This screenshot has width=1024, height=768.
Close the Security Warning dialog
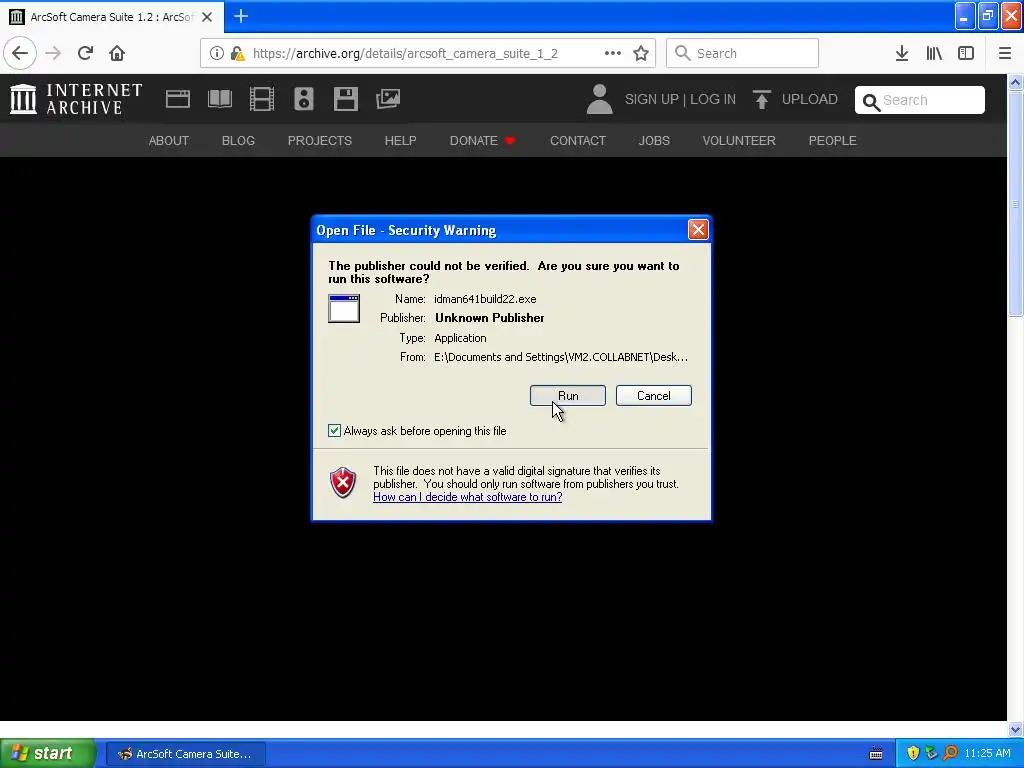698,229
